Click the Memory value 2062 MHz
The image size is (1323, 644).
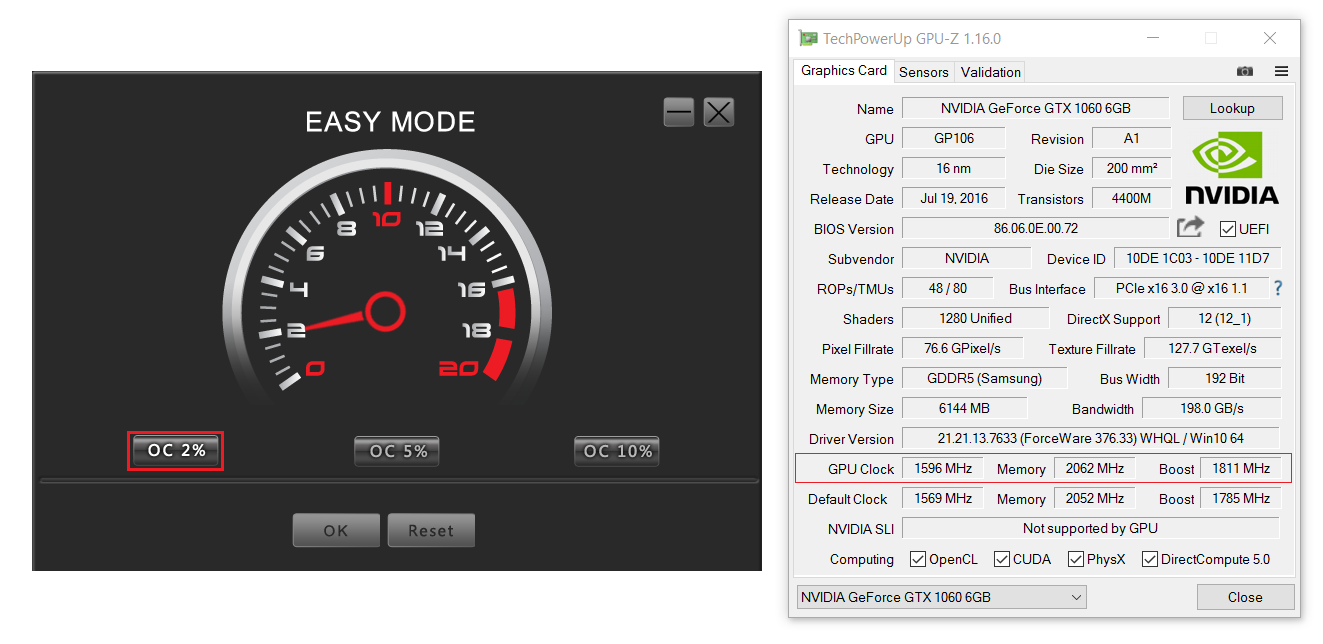coord(1095,468)
